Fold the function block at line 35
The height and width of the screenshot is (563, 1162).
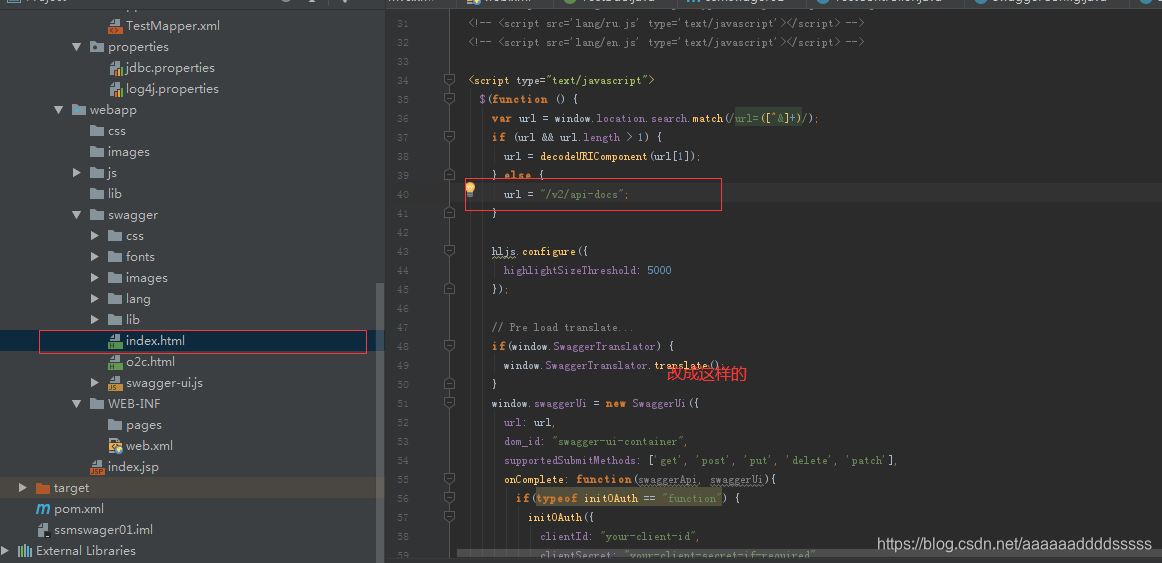tap(448, 99)
